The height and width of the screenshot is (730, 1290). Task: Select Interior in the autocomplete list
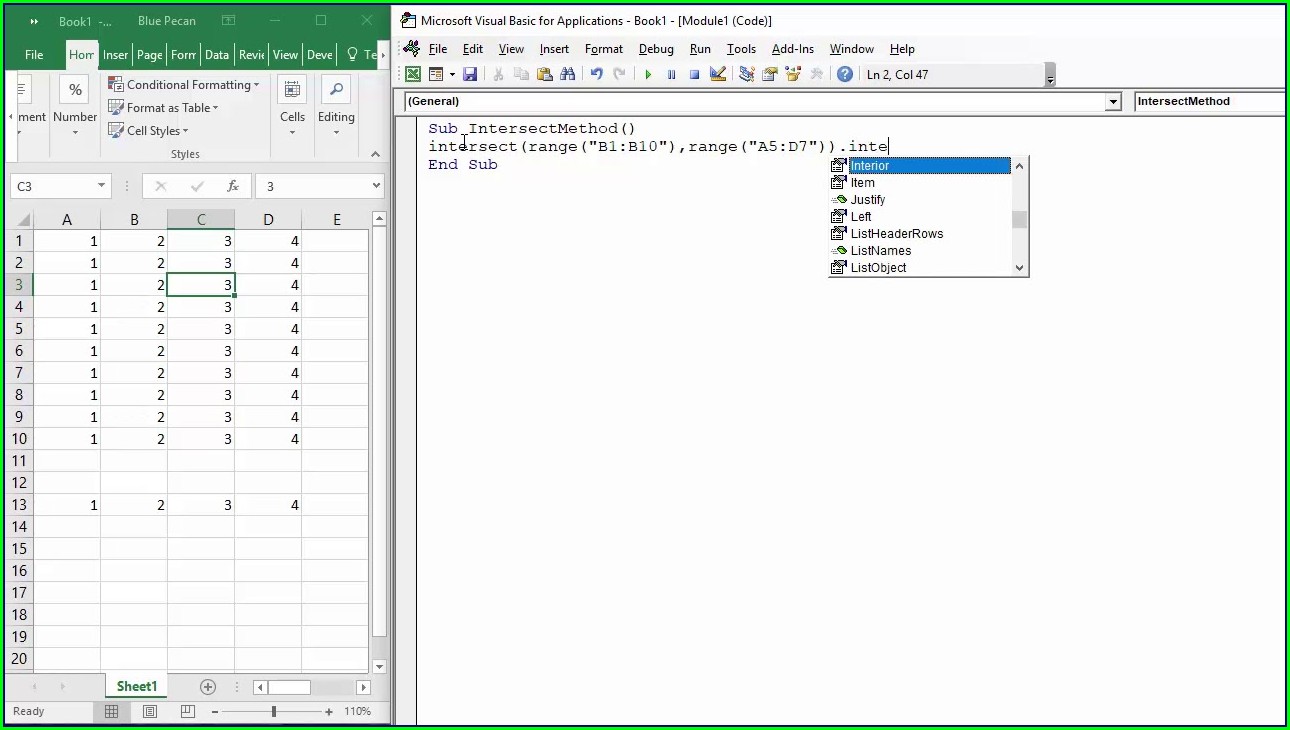[920, 166]
